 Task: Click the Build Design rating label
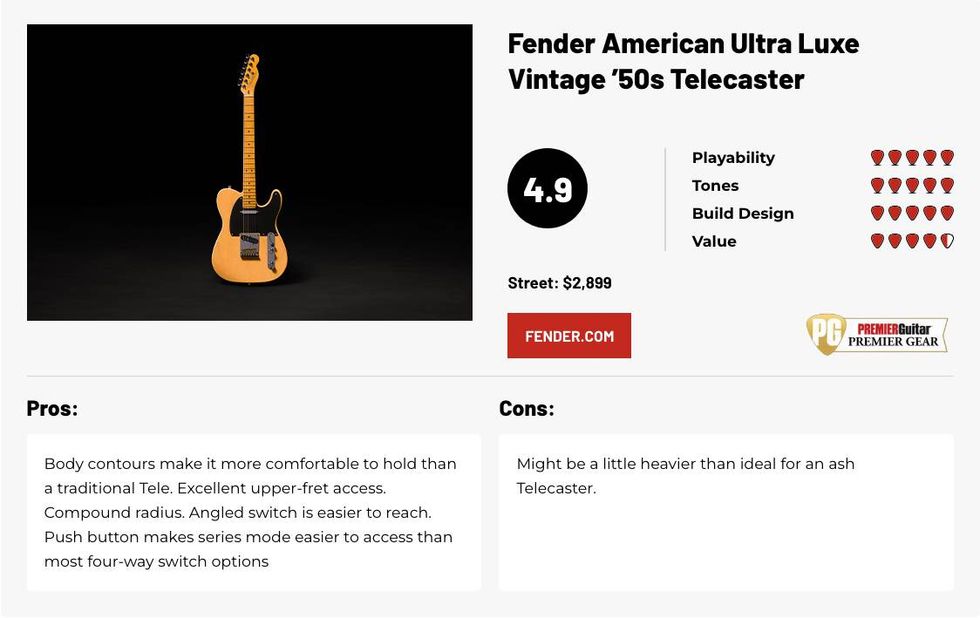[x=742, y=213]
